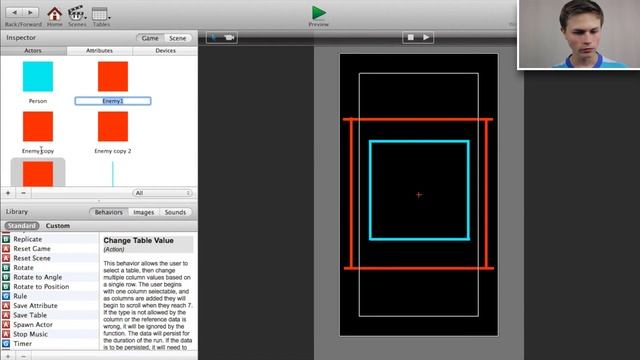Open the Scenes clapperboard icon
Image resolution: width=640 pixels, height=360 pixels.
(76, 13)
